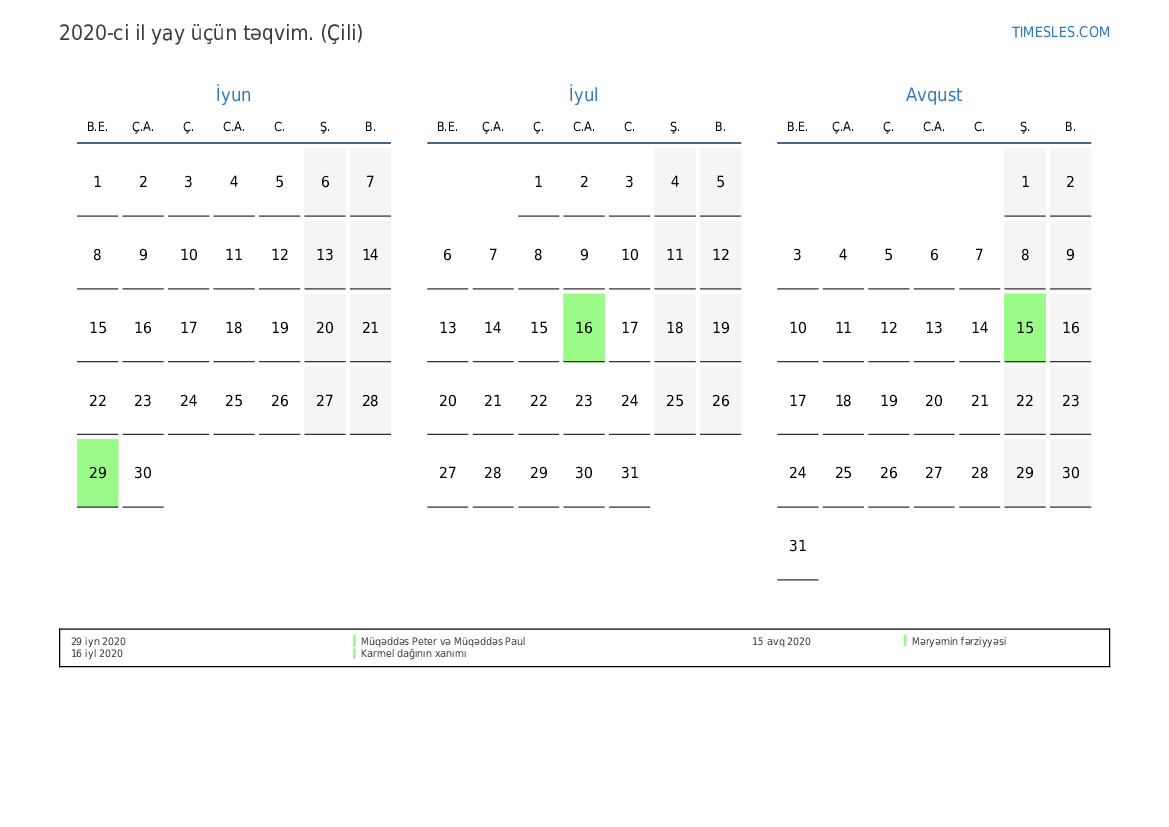Click the İyul month heading
Image resolution: width=1169 pixels, height=827 pixels.
point(583,95)
